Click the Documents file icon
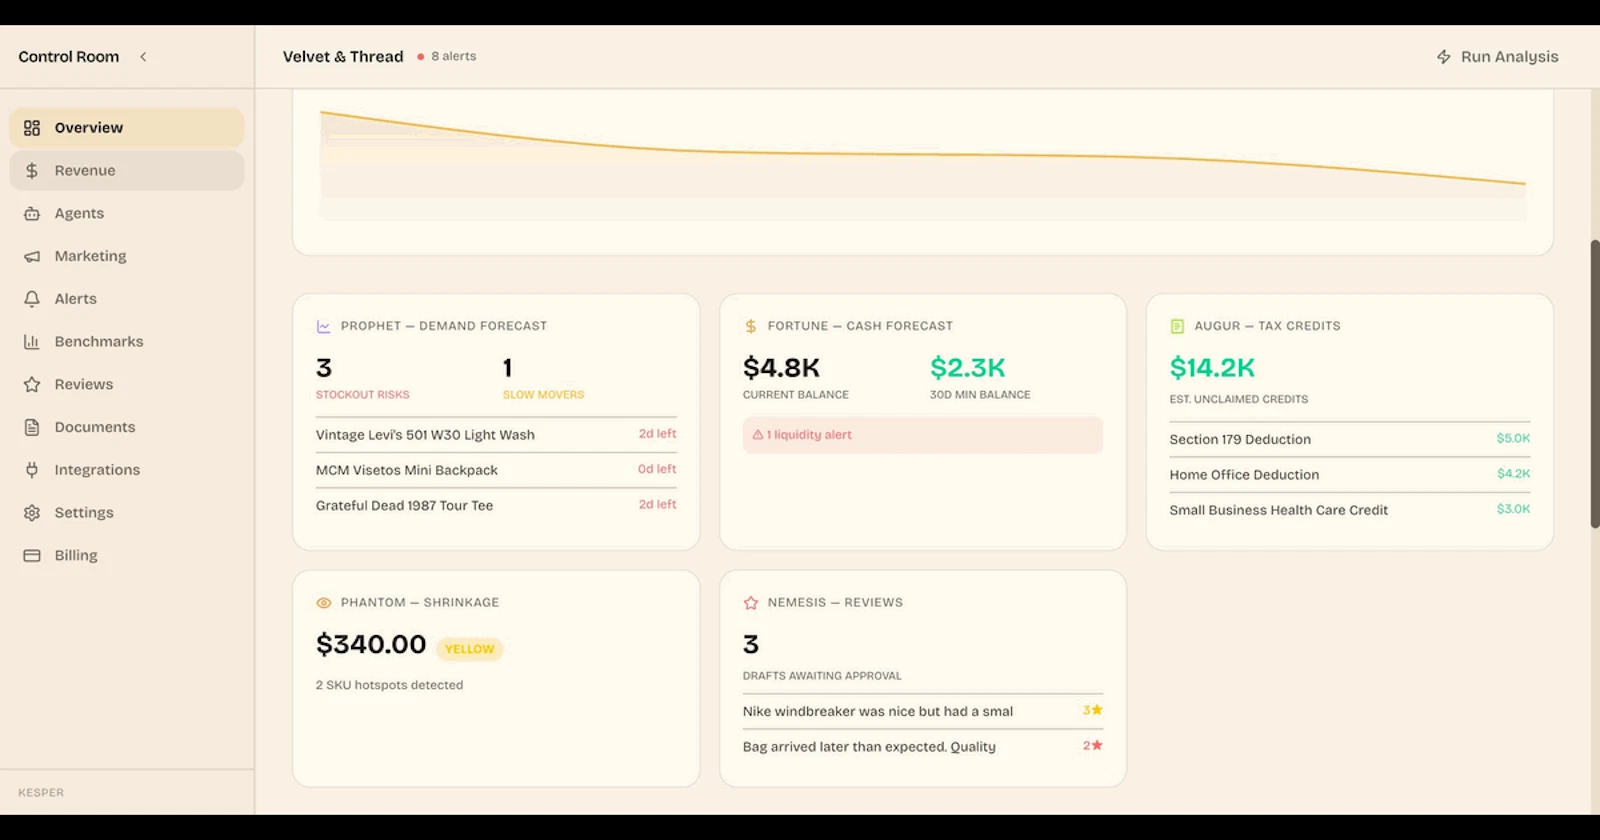Image resolution: width=1600 pixels, height=840 pixels. click(x=32, y=427)
